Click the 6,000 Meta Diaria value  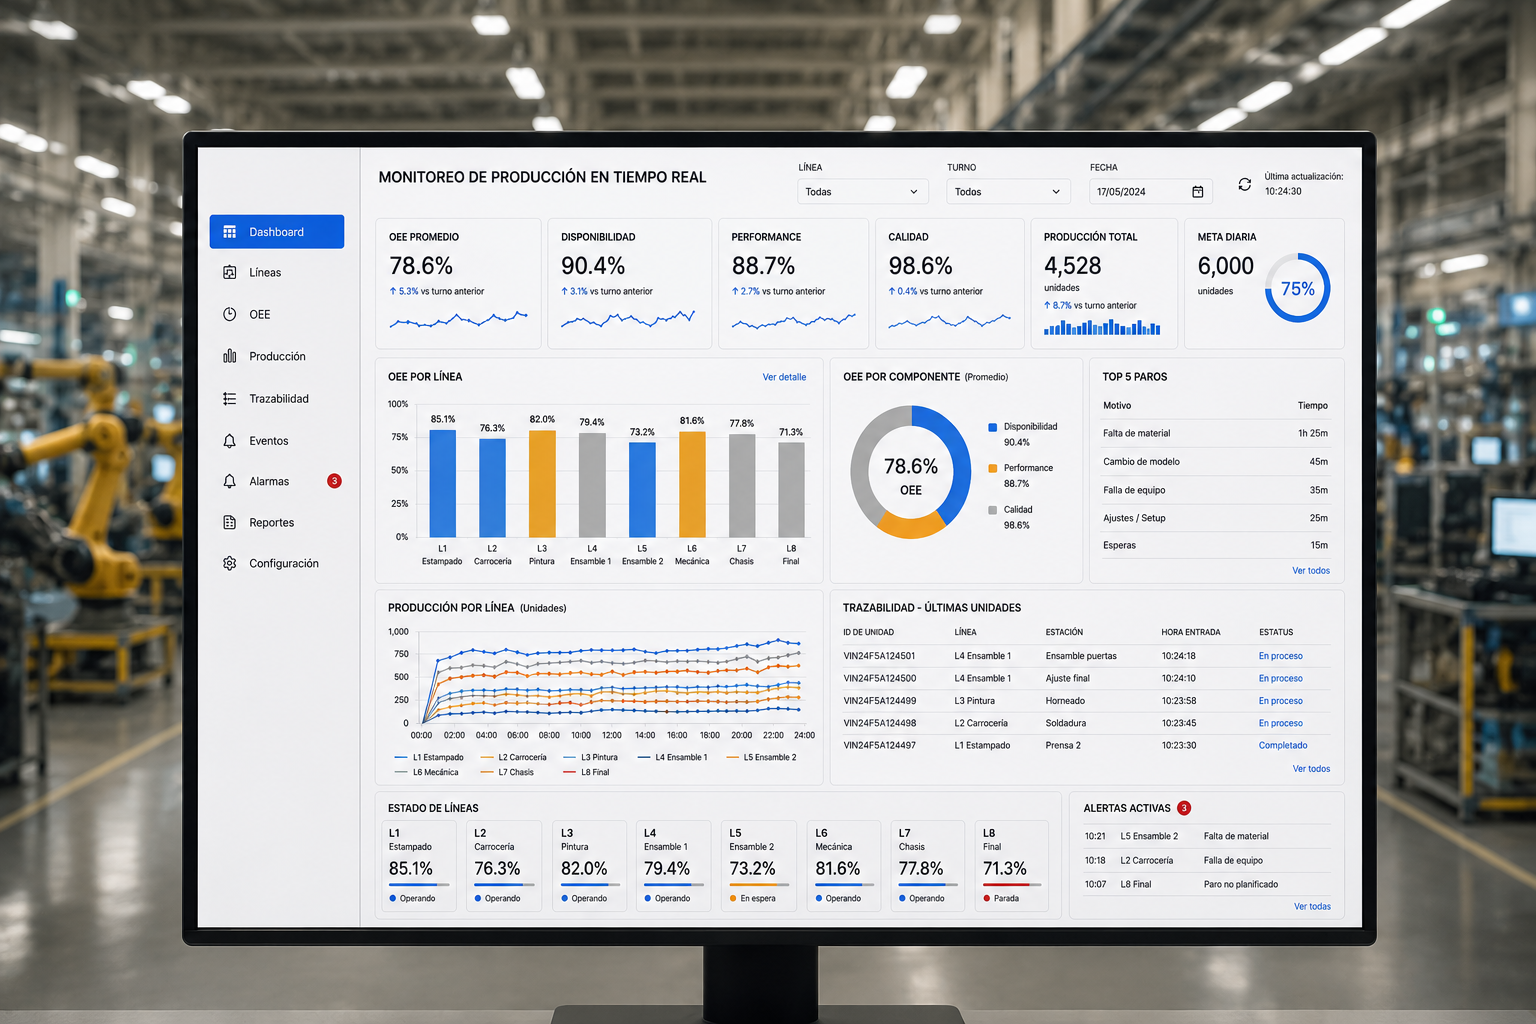click(1225, 266)
